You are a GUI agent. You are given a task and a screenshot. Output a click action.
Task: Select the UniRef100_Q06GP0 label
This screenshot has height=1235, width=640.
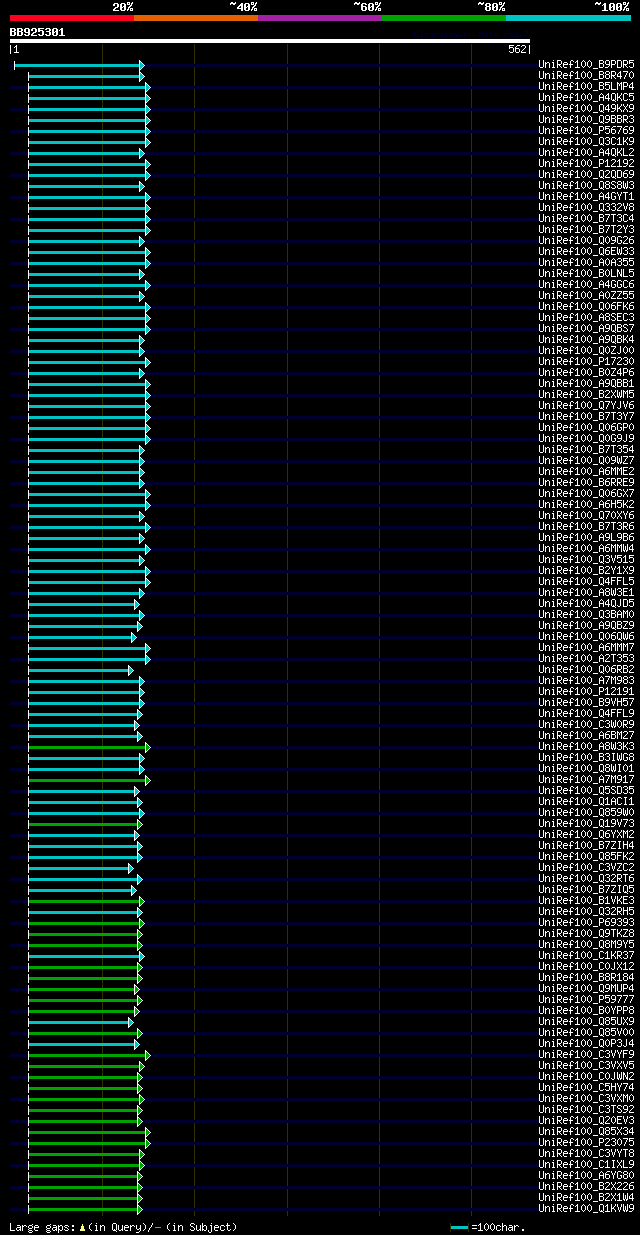[x=586, y=427]
